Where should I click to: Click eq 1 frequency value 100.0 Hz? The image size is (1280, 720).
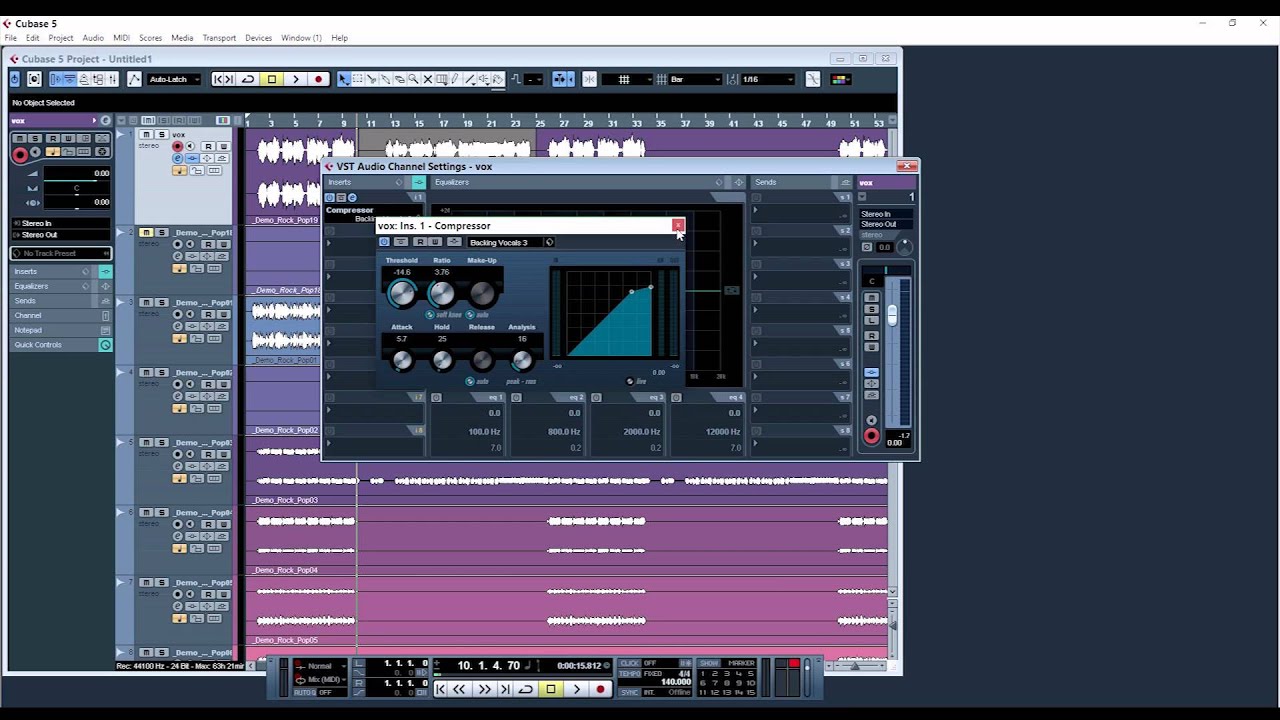point(484,432)
